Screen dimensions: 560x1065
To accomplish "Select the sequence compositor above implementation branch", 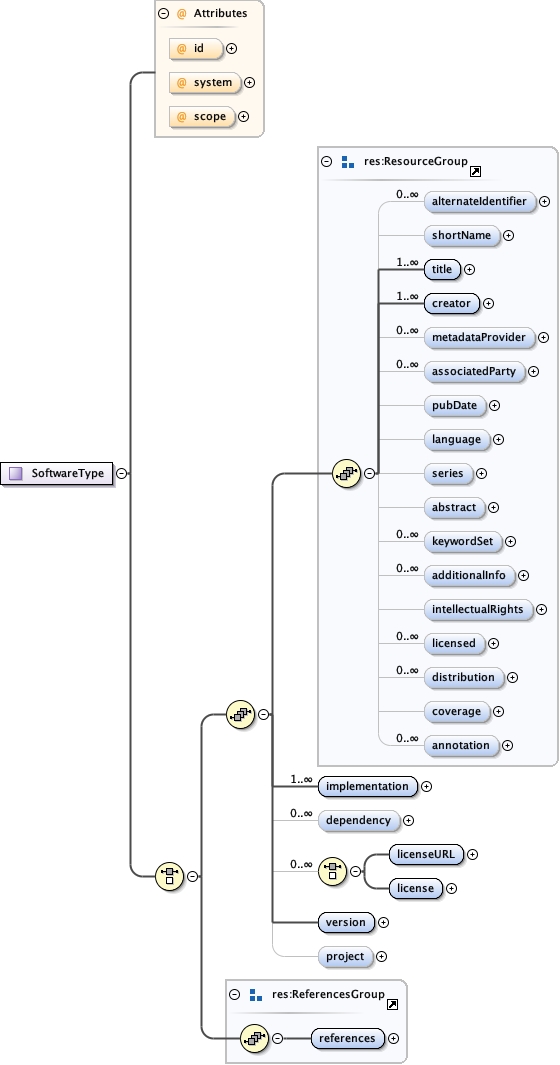I will 241,714.
